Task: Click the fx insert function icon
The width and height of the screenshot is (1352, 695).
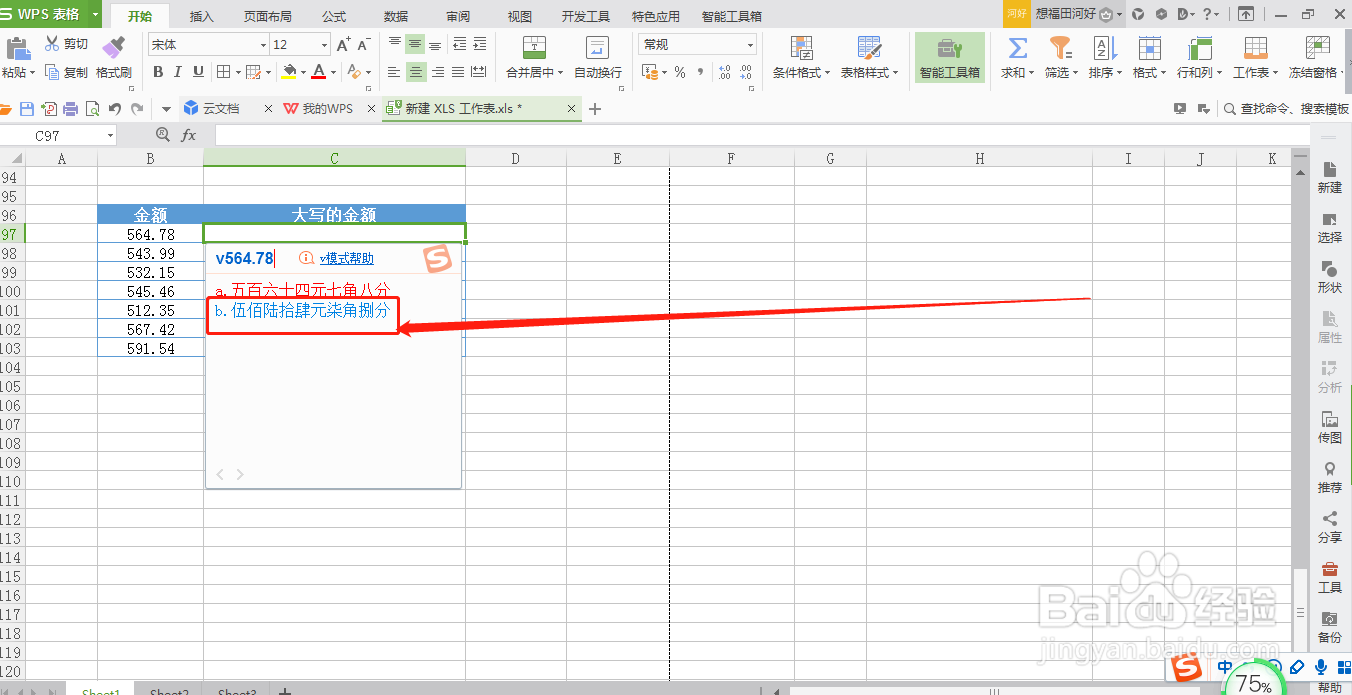Action: pyautogui.click(x=189, y=135)
